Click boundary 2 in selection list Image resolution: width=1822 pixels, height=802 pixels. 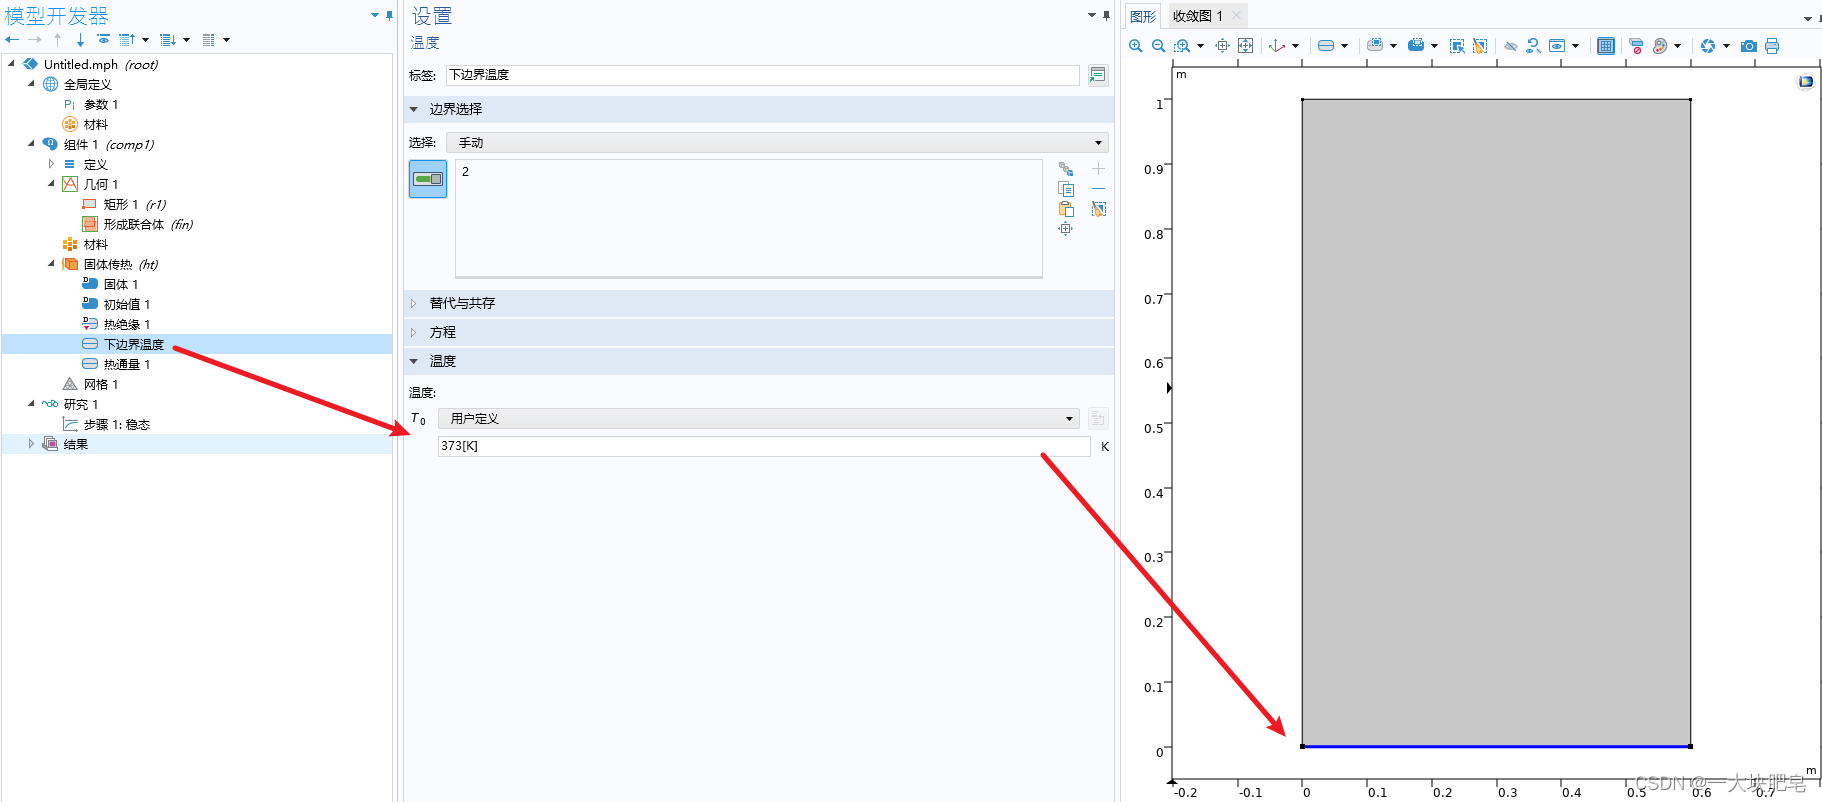tap(465, 172)
